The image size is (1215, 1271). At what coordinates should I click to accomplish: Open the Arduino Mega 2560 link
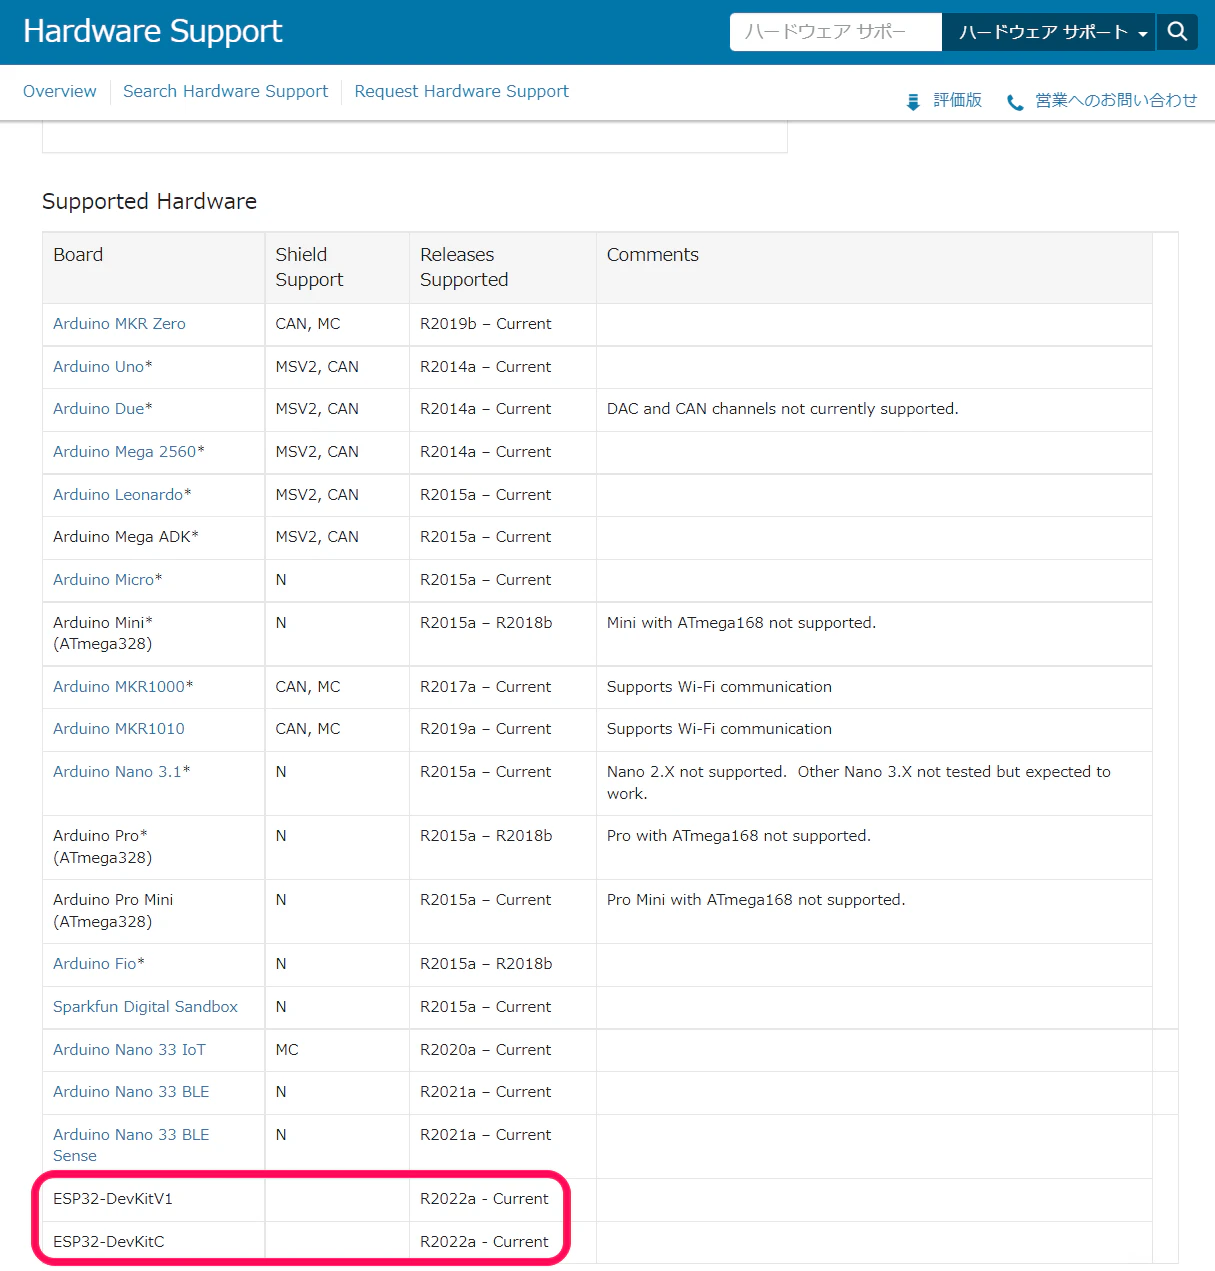(x=125, y=452)
